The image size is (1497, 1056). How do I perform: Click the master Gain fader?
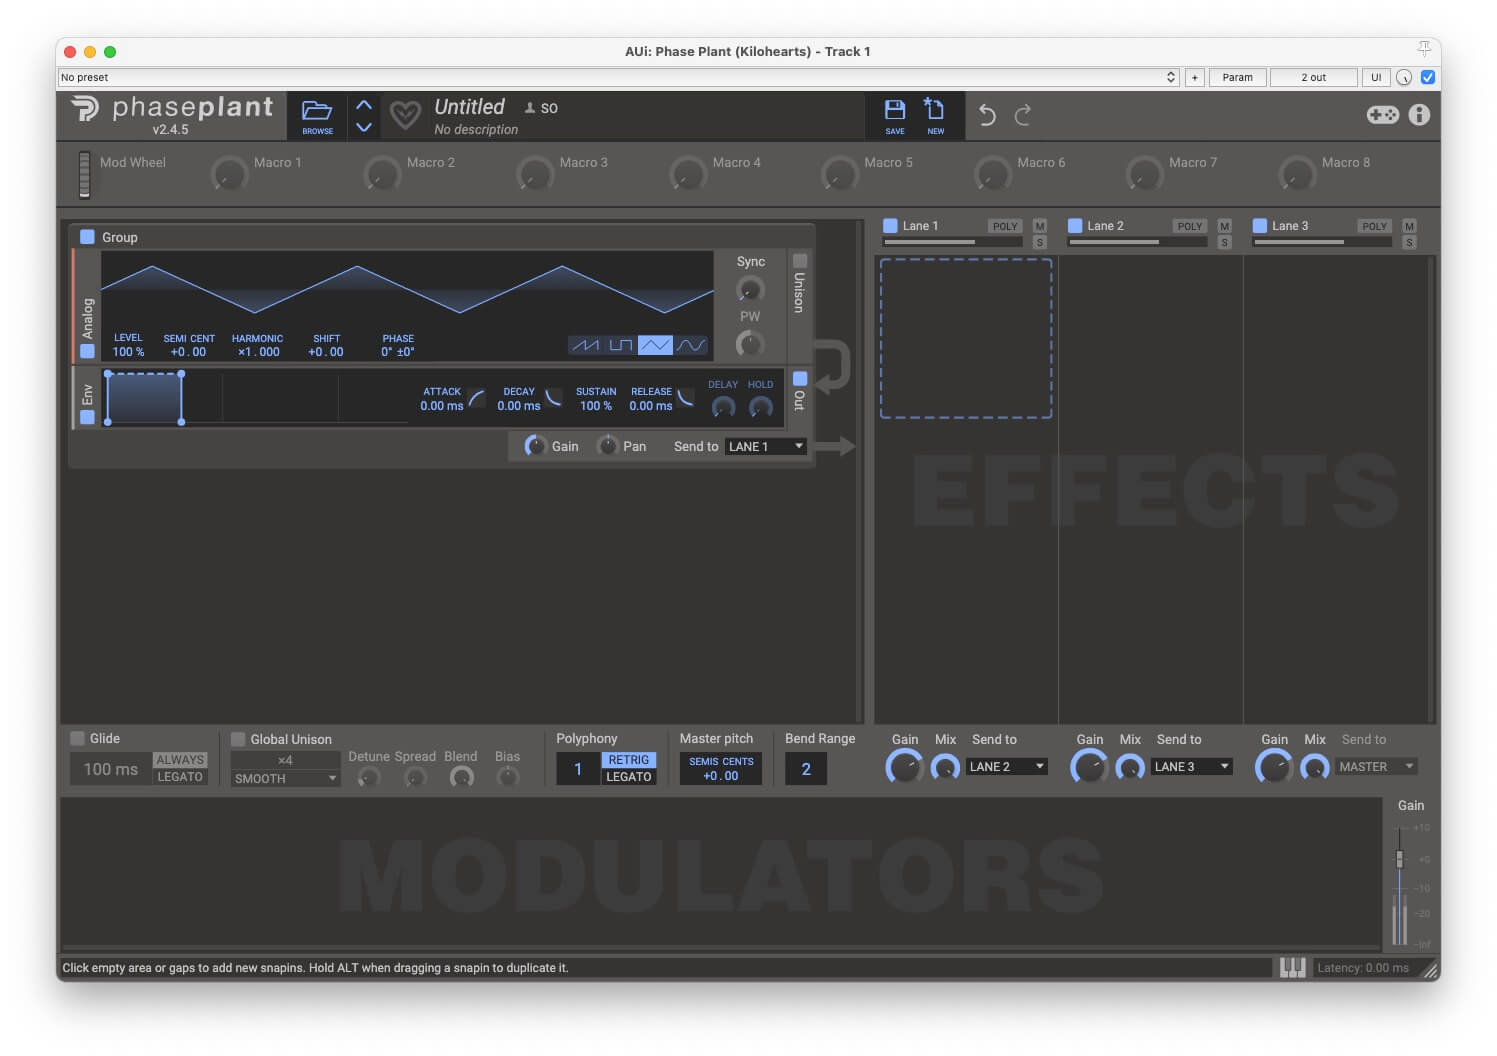[1399, 859]
